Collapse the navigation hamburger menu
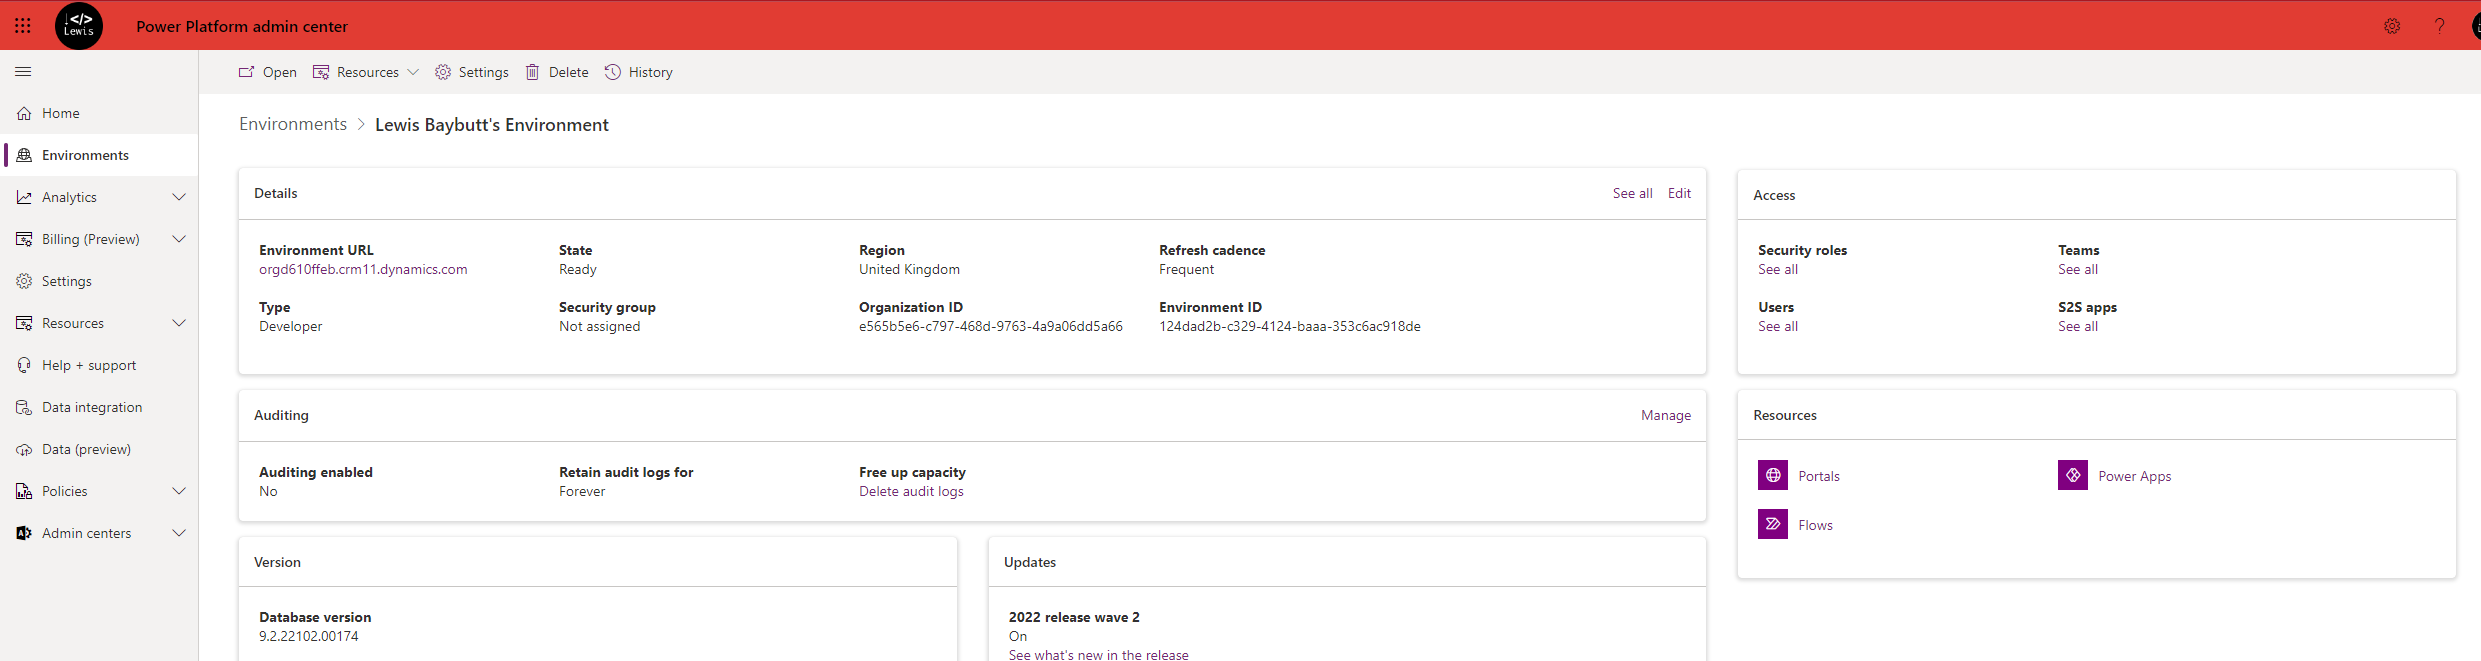Viewport: 2481px width, 661px height. pos(23,72)
